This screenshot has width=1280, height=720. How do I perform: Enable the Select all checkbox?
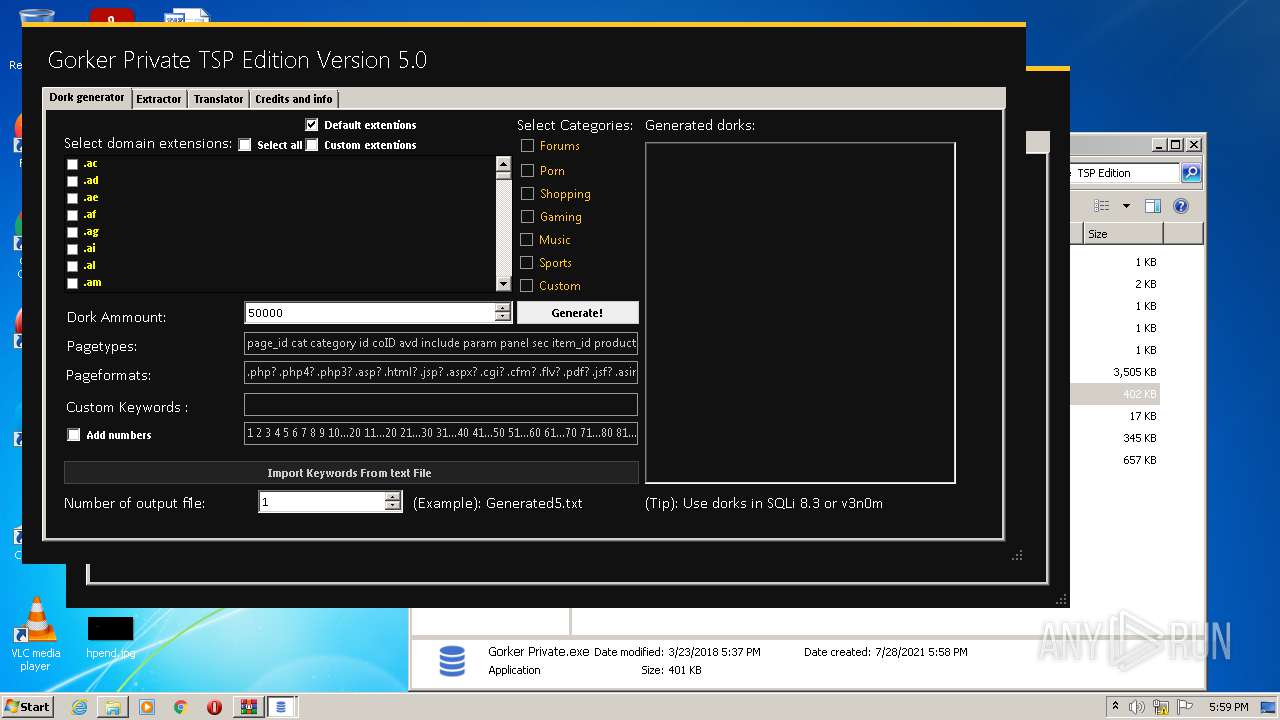coord(245,145)
